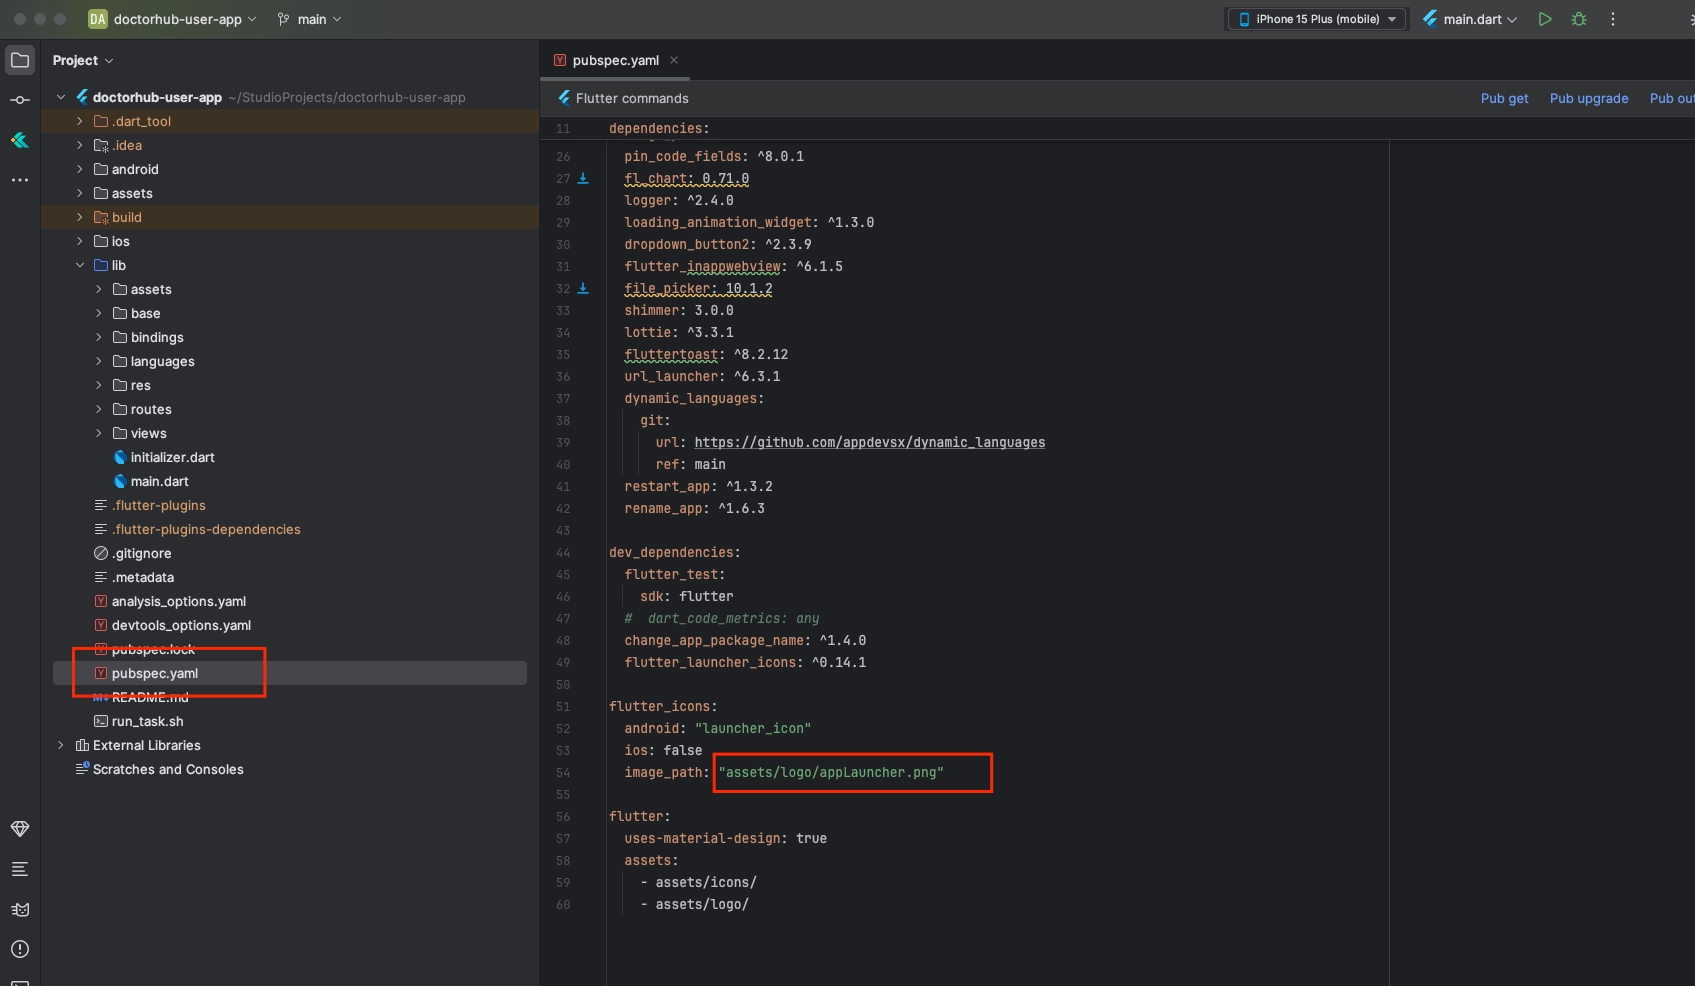Open the main.dart run configuration dropdown
The image size is (1695, 986).
[1469, 19]
